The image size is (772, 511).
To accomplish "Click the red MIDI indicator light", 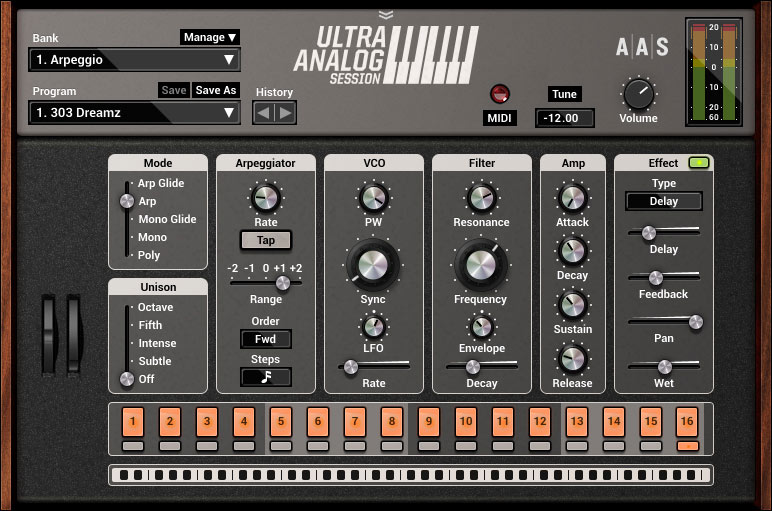I will click(499, 94).
